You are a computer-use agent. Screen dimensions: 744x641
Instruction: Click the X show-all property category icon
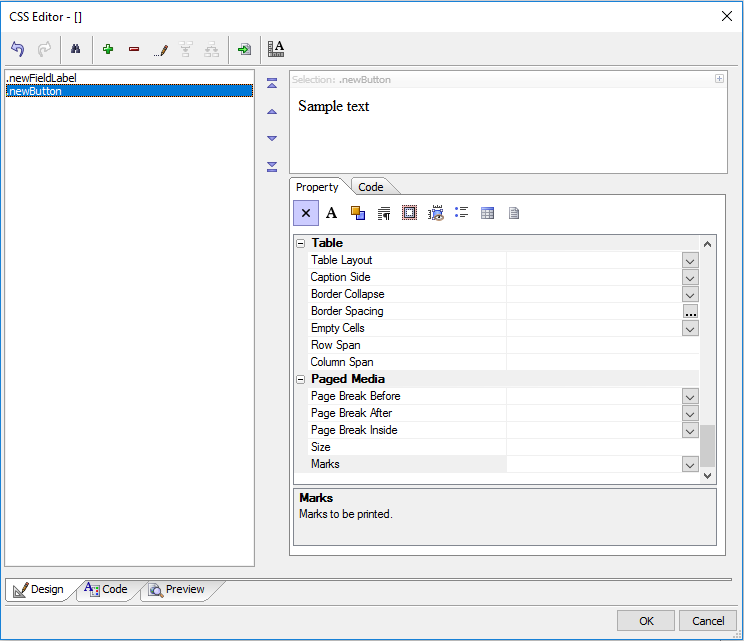click(306, 213)
